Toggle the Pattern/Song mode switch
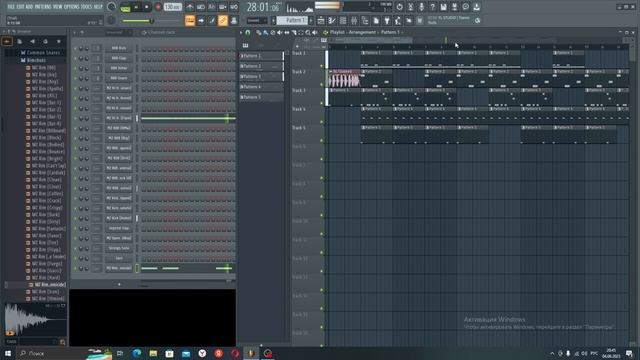The width and height of the screenshot is (640, 360). tap(125, 7)
